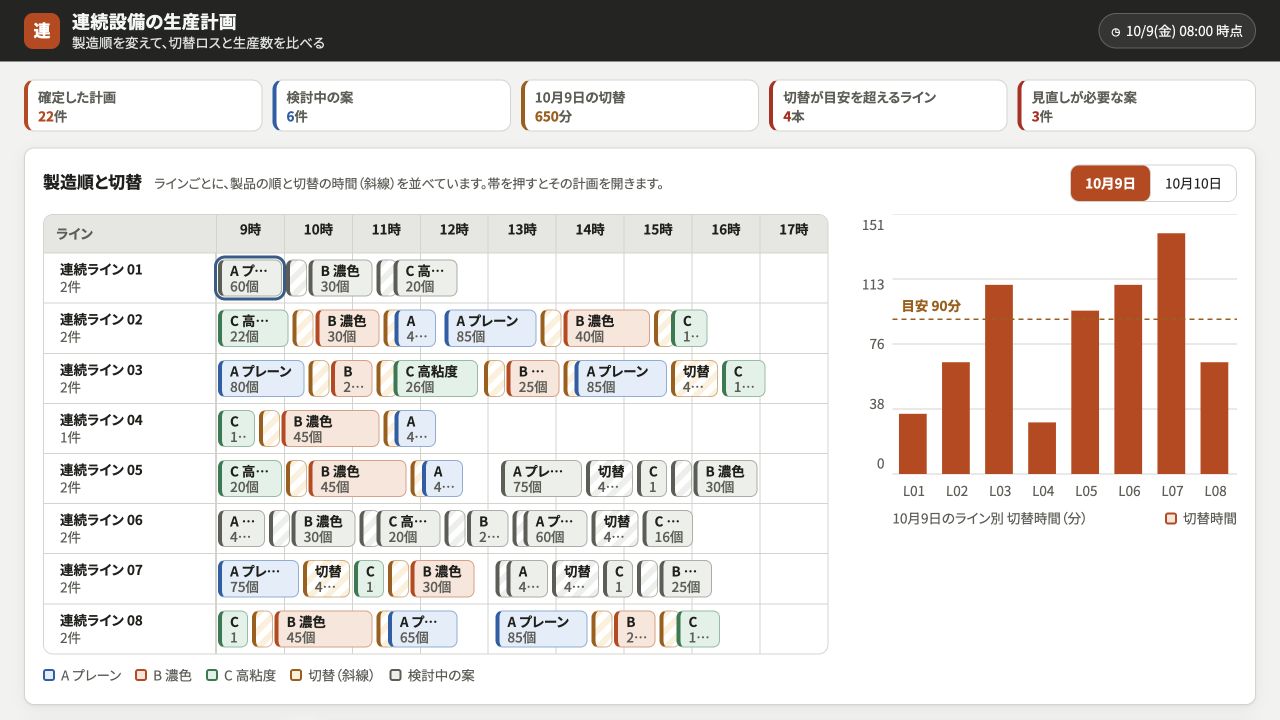Screen dimensions: 1280x720
Task: Click the 検討中の案 legend swatch
Action: point(396,675)
